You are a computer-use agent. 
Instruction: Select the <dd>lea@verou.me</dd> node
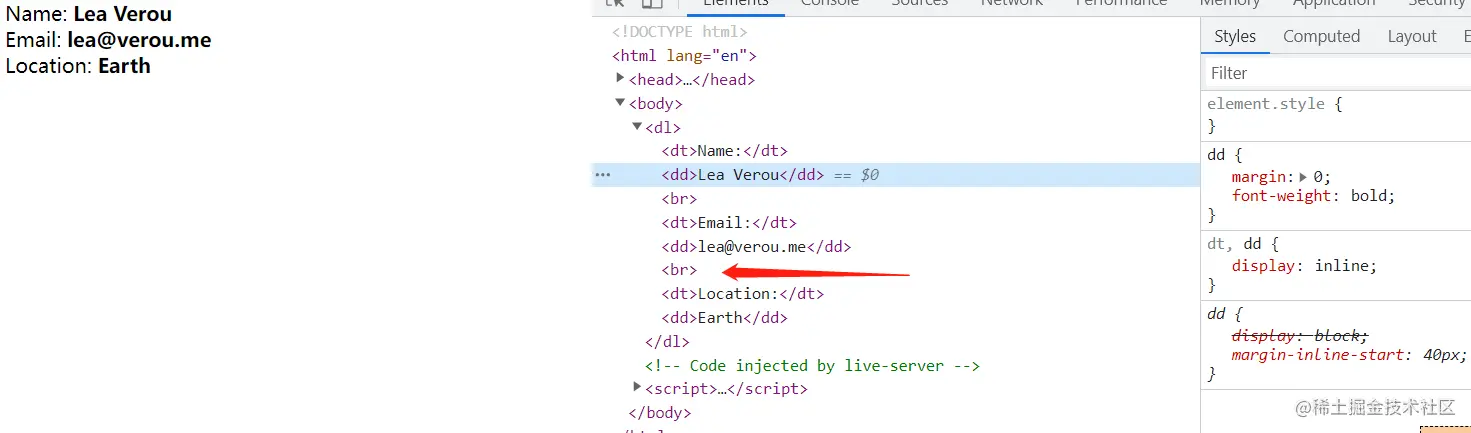[756, 247]
